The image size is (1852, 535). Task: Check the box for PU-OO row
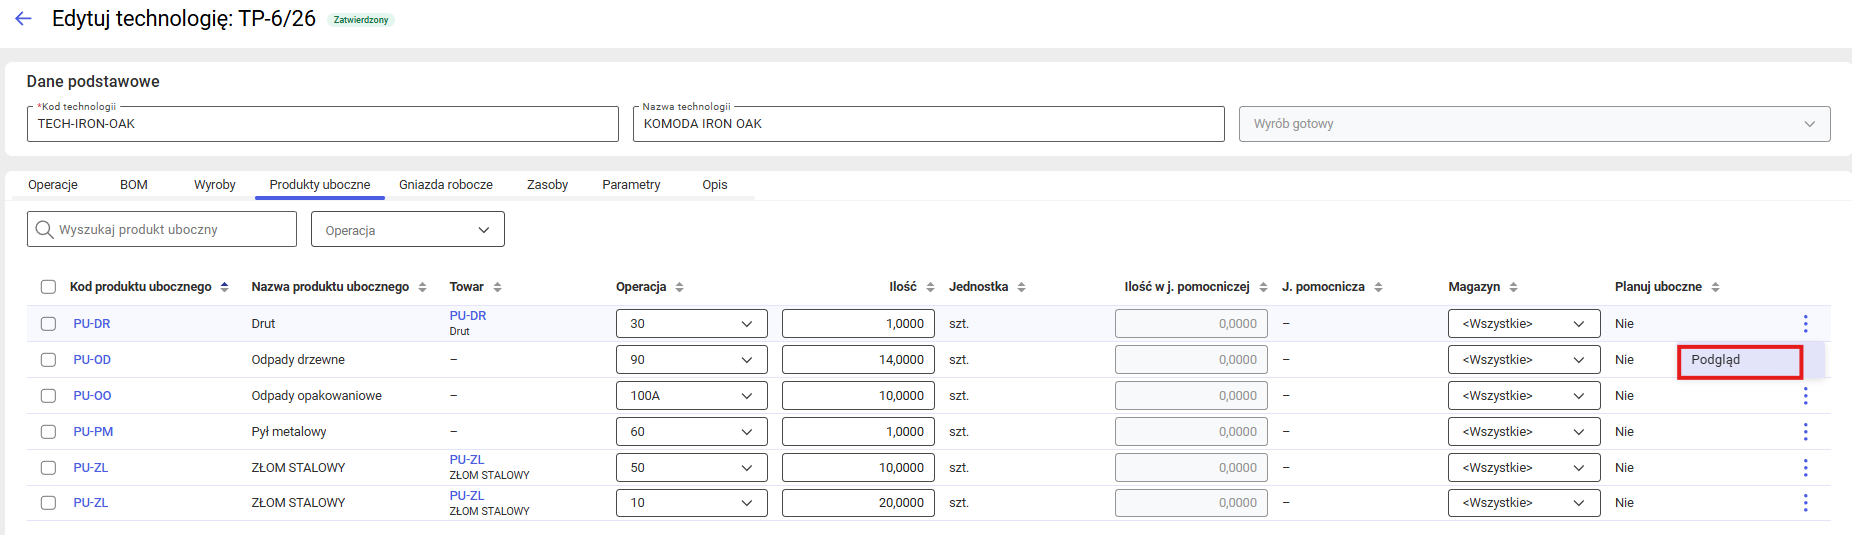48,396
